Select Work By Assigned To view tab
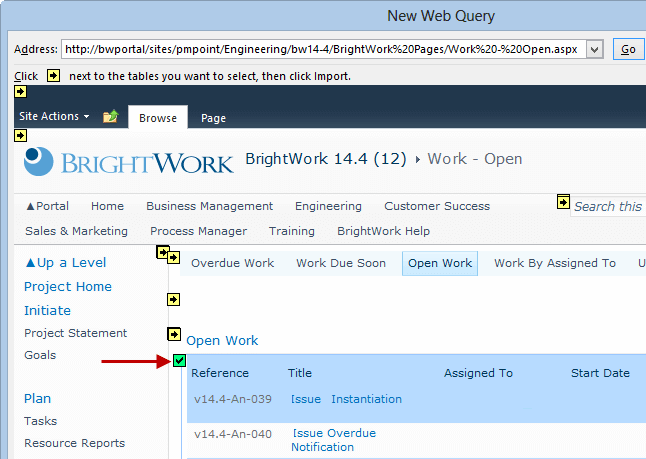The height and width of the screenshot is (459, 646). (x=555, y=263)
